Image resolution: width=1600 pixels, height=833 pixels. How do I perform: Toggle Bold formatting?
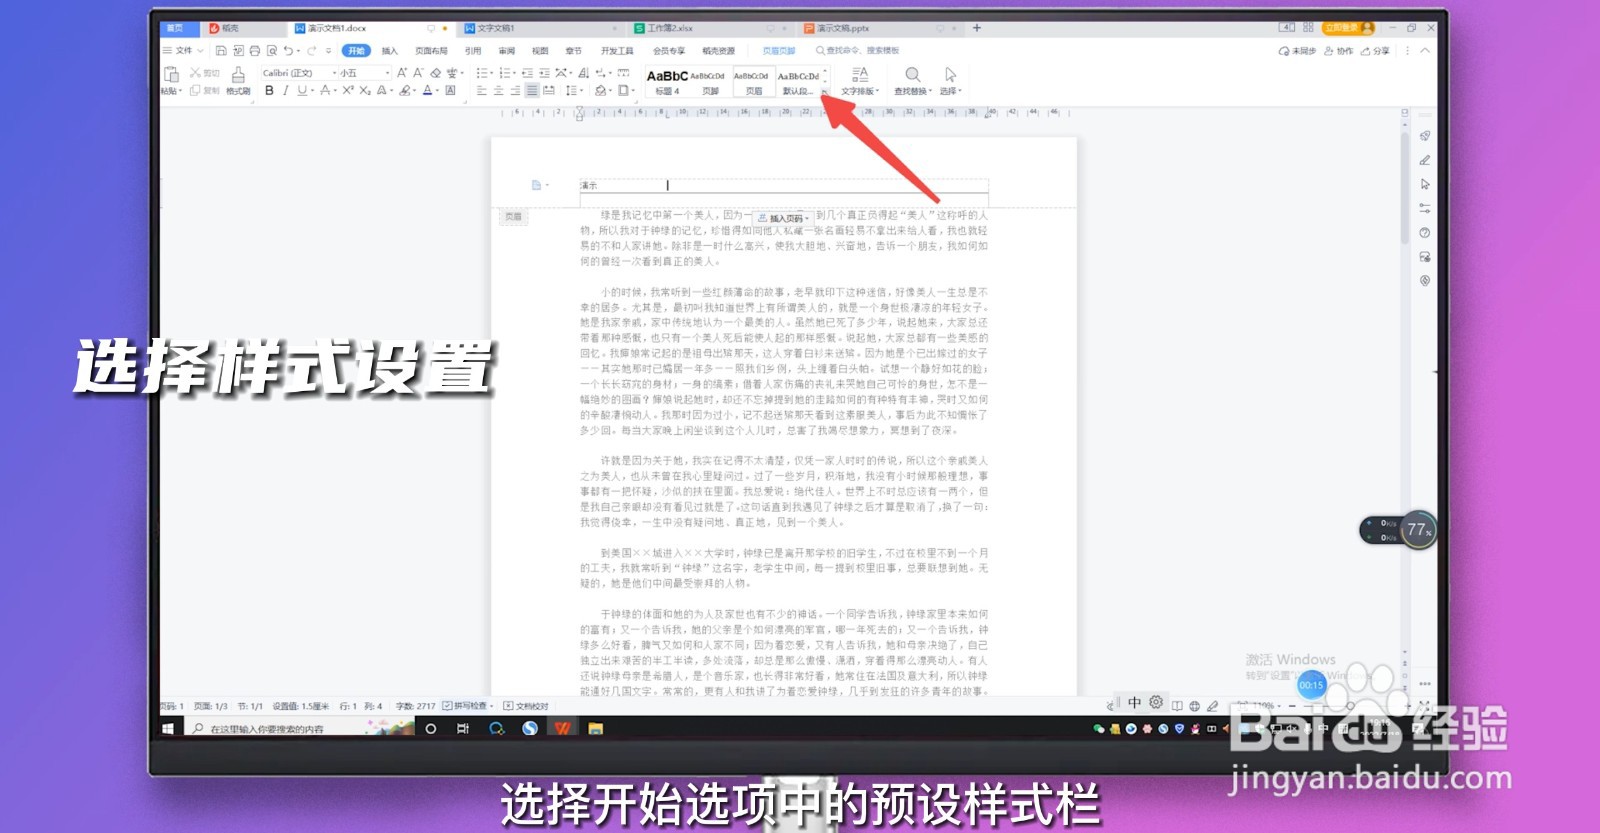click(269, 90)
